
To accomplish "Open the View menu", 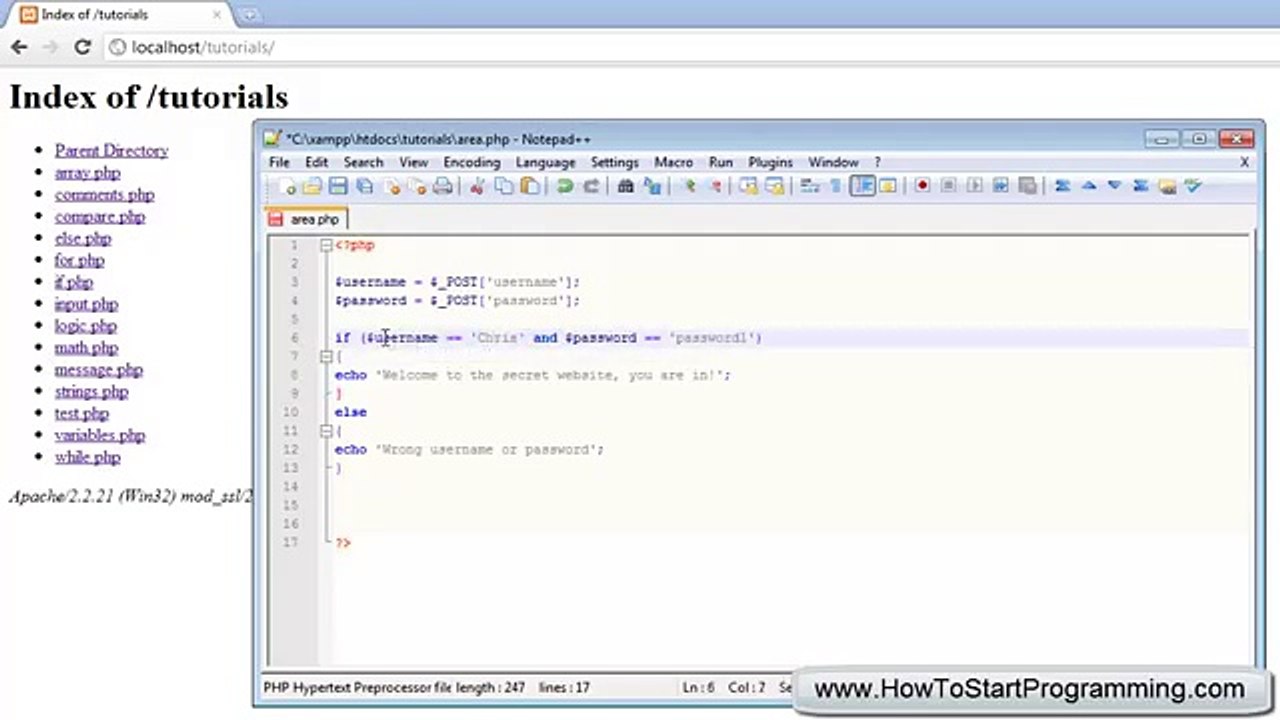I will 413,162.
